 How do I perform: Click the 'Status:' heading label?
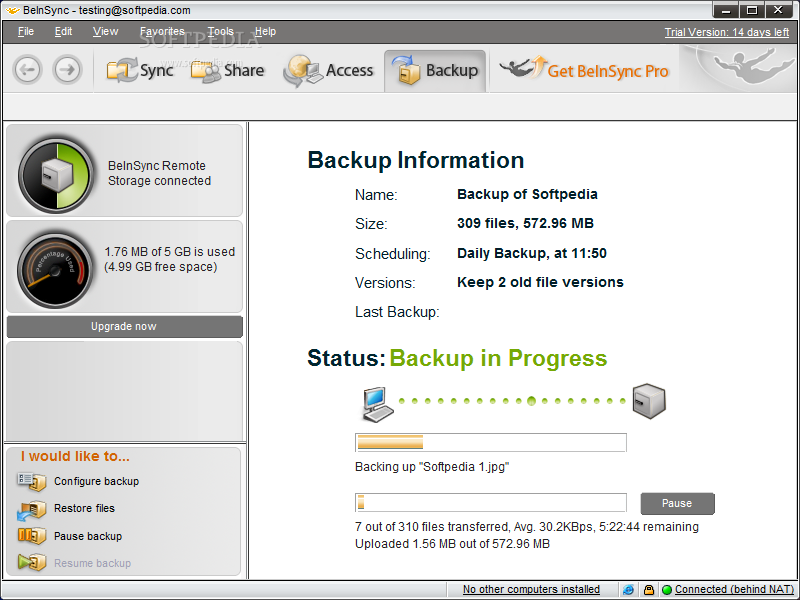pyautogui.click(x=346, y=358)
